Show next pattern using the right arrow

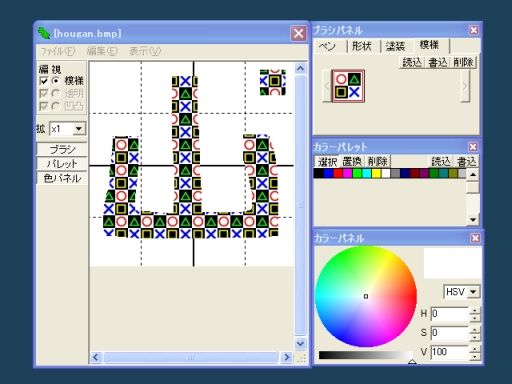pos(465,86)
